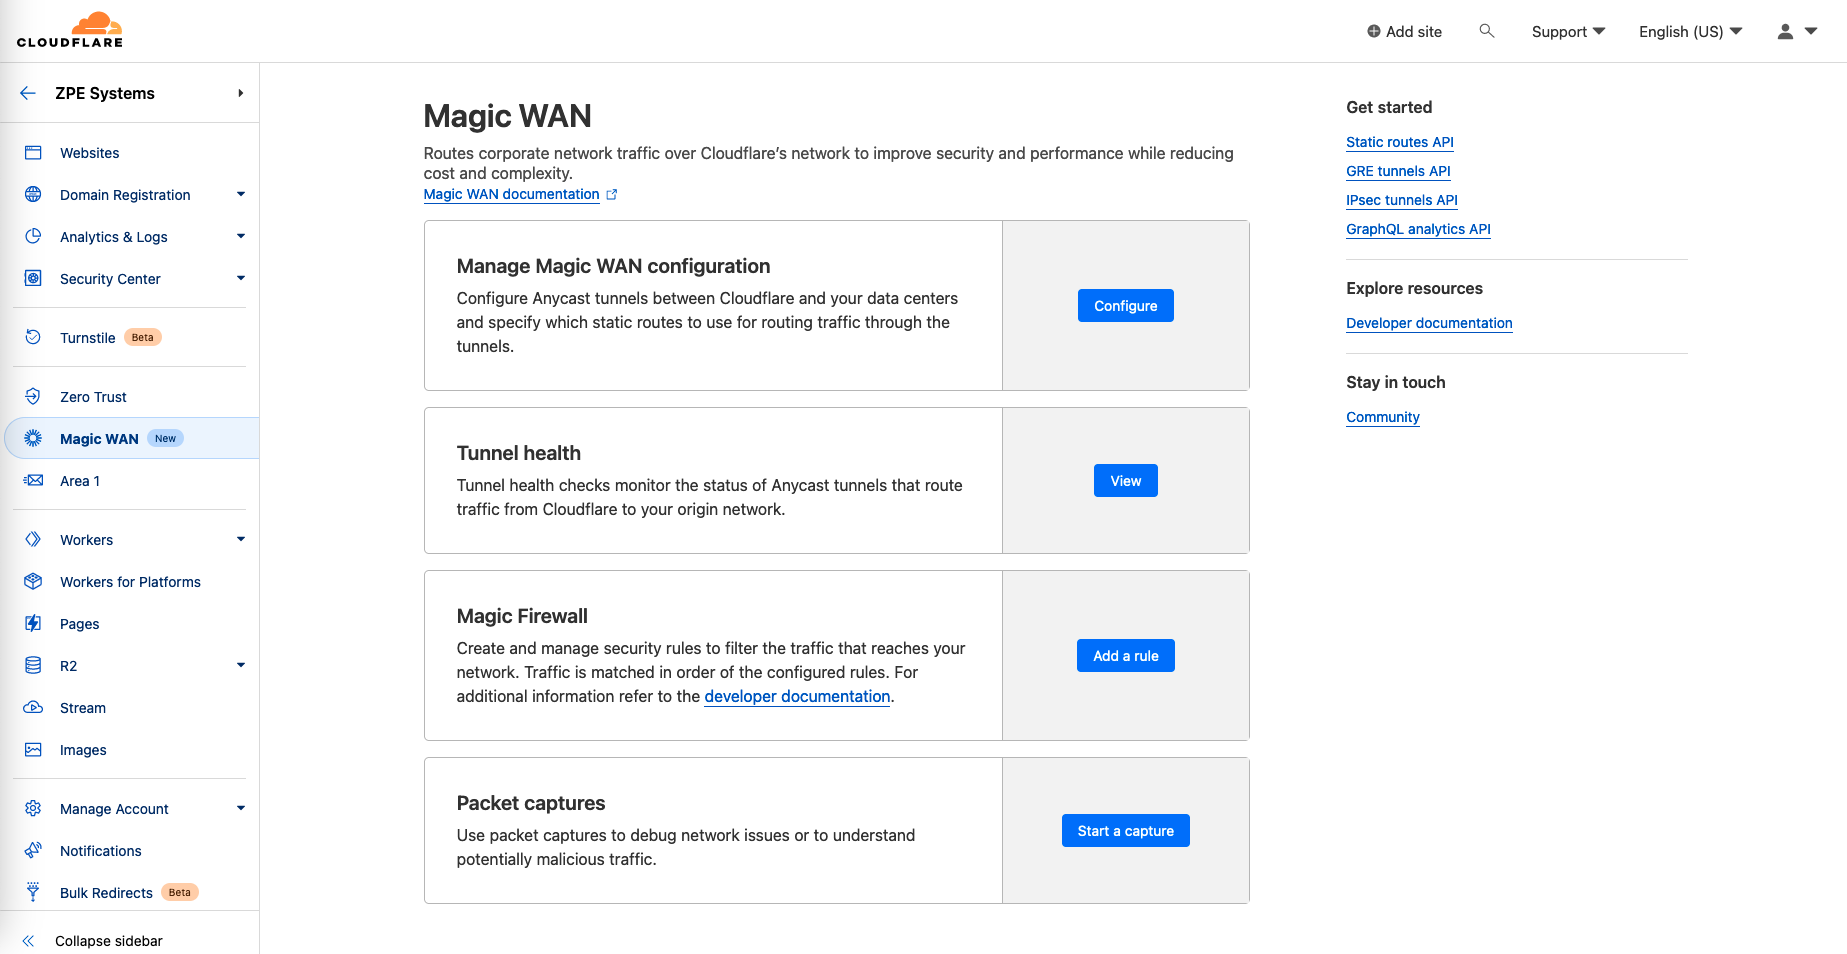The height and width of the screenshot is (954, 1847).
Task: Open the Magic WAN documentation link
Action: click(511, 195)
